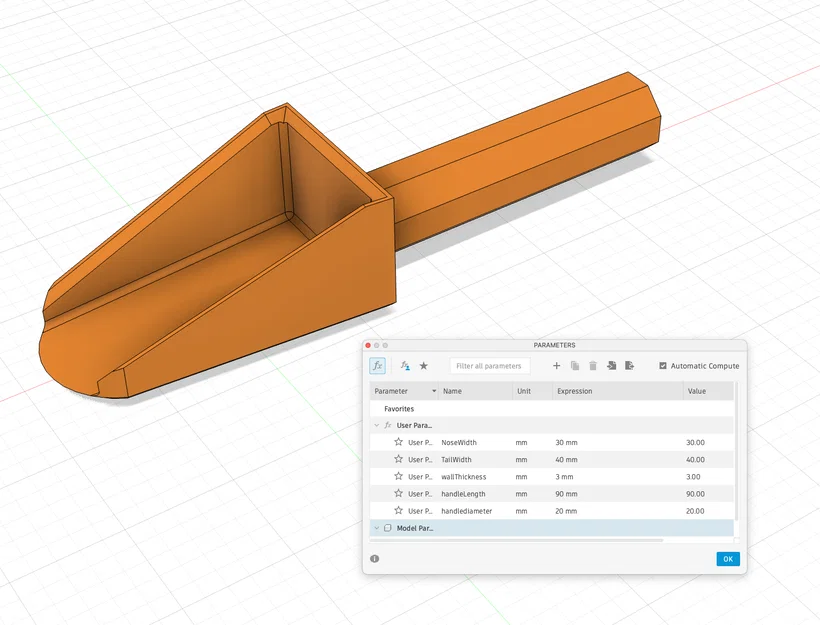Confirm the dialog with OK
The width and height of the screenshot is (820, 625).
(728, 559)
